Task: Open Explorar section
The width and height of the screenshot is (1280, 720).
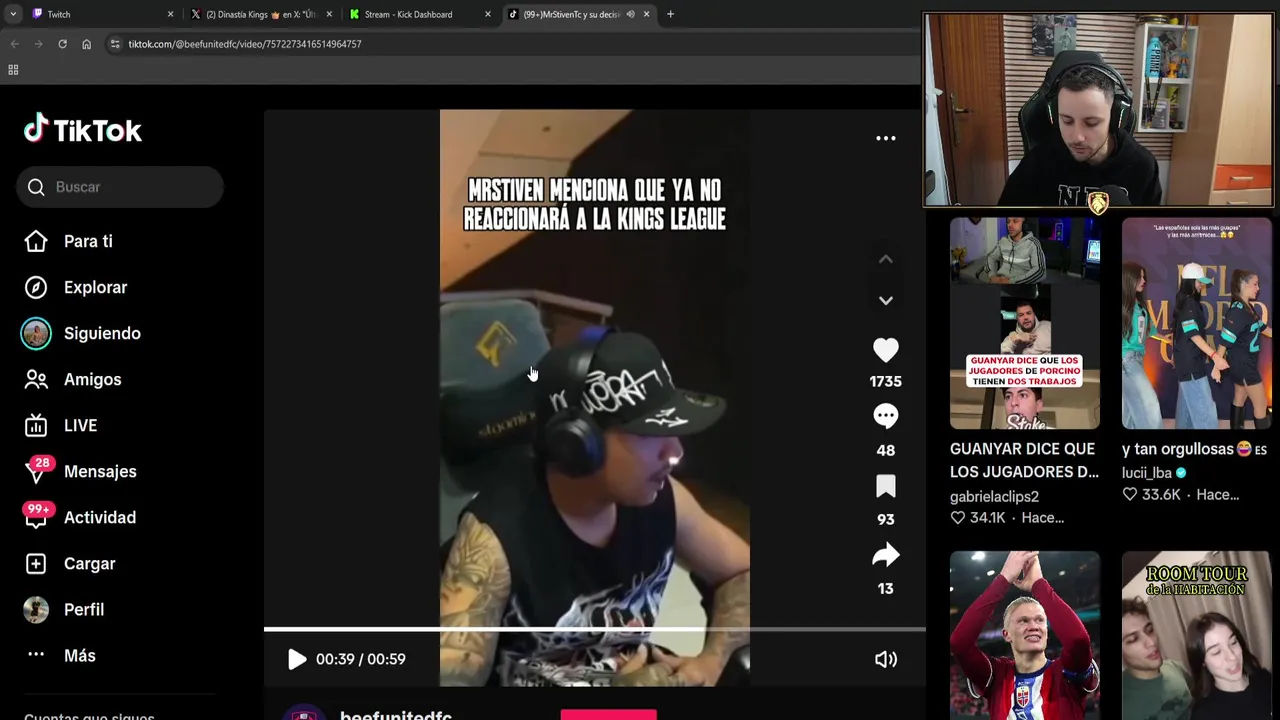Action: coord(95,287)
